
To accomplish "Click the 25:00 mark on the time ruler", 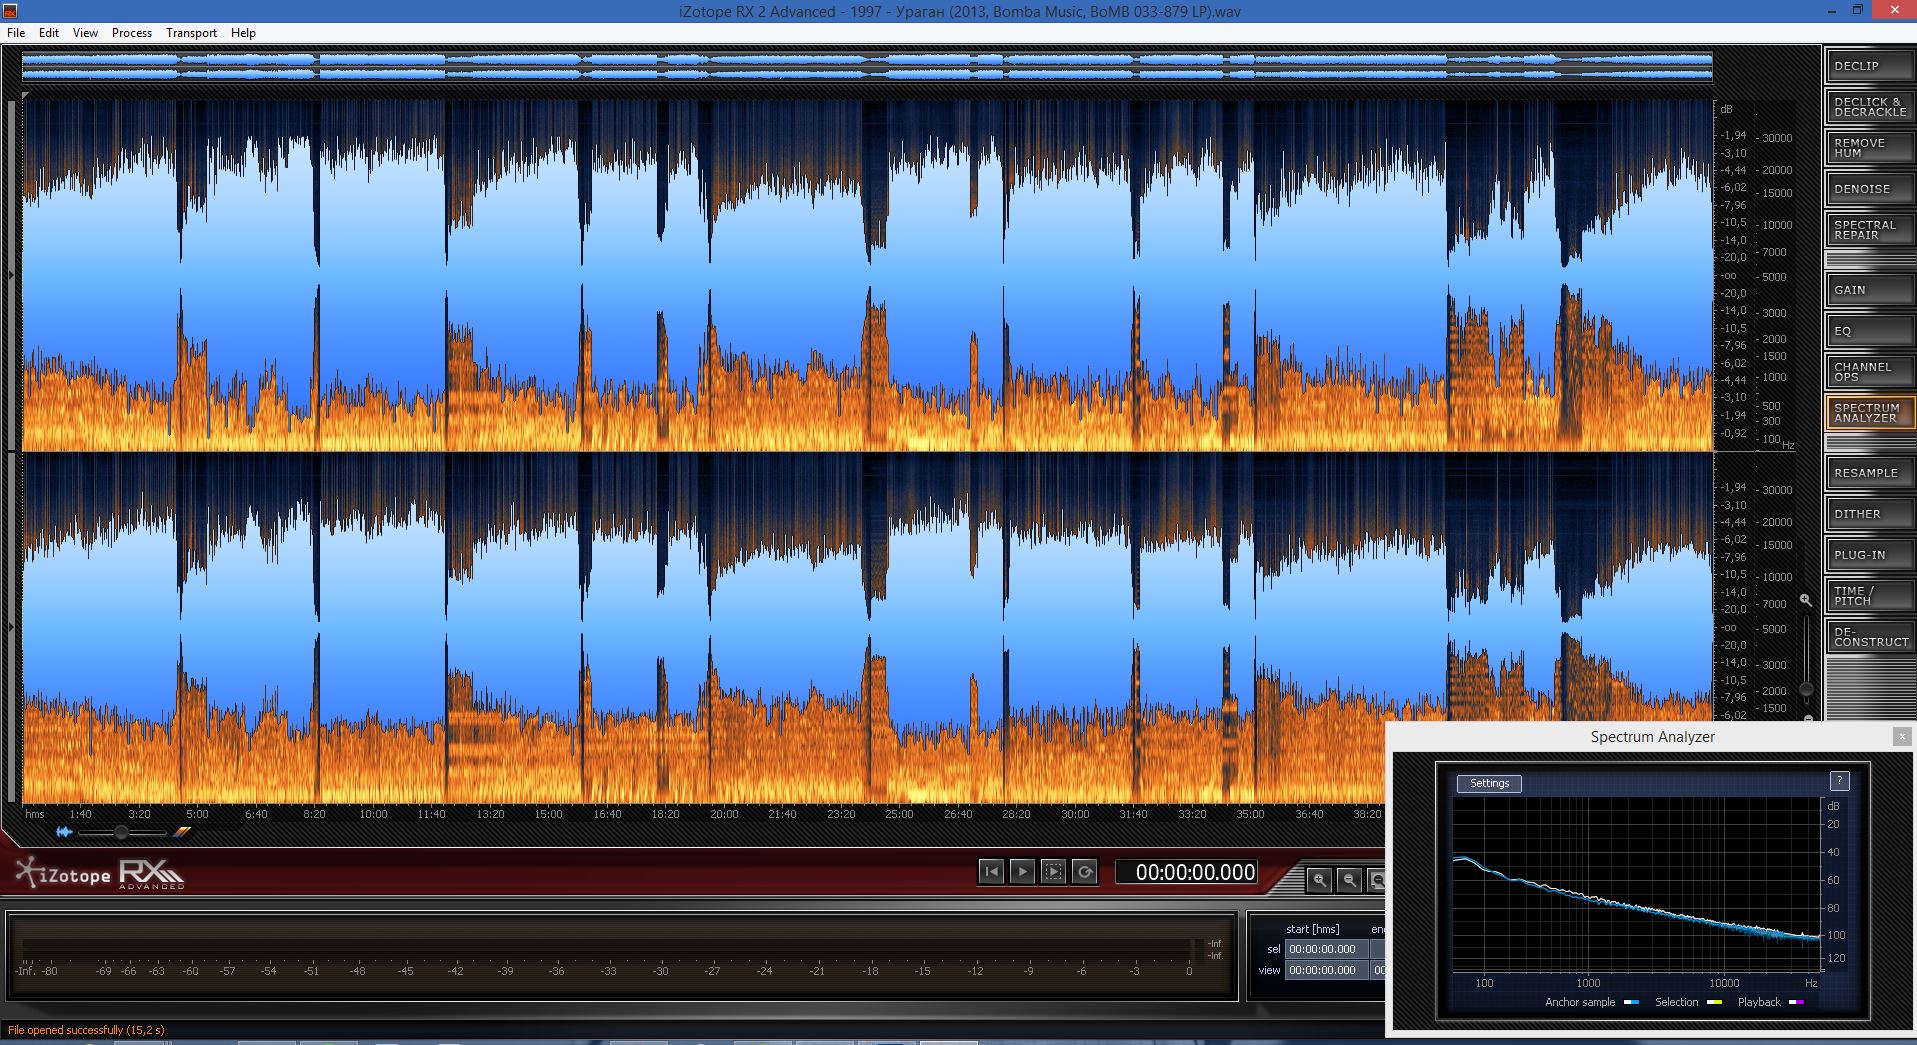I will [899, 814].
